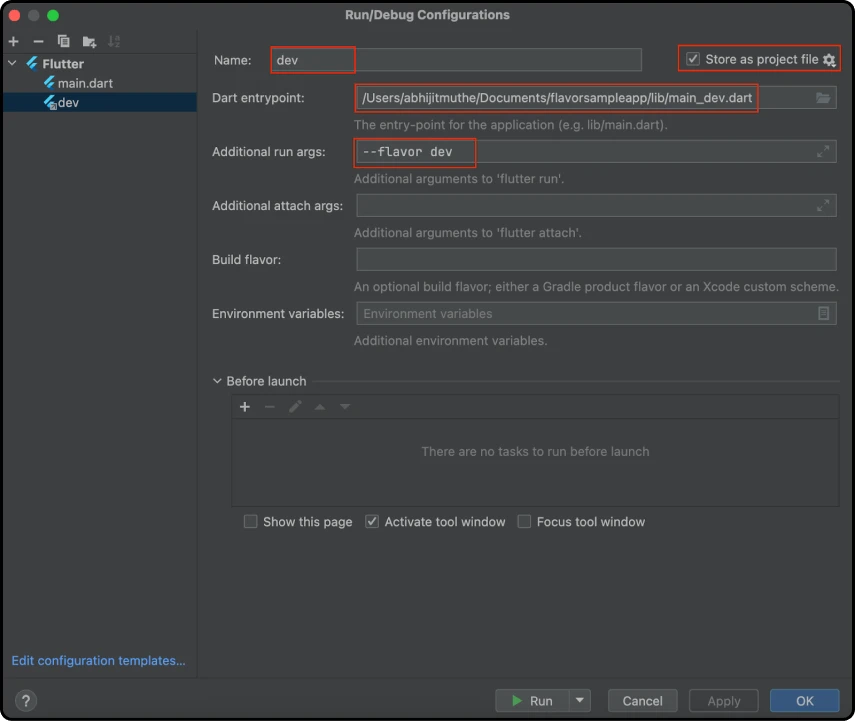Viewport: 855px width, 721px height.
Task: Expand the Additional run args field
Action: 823,152
